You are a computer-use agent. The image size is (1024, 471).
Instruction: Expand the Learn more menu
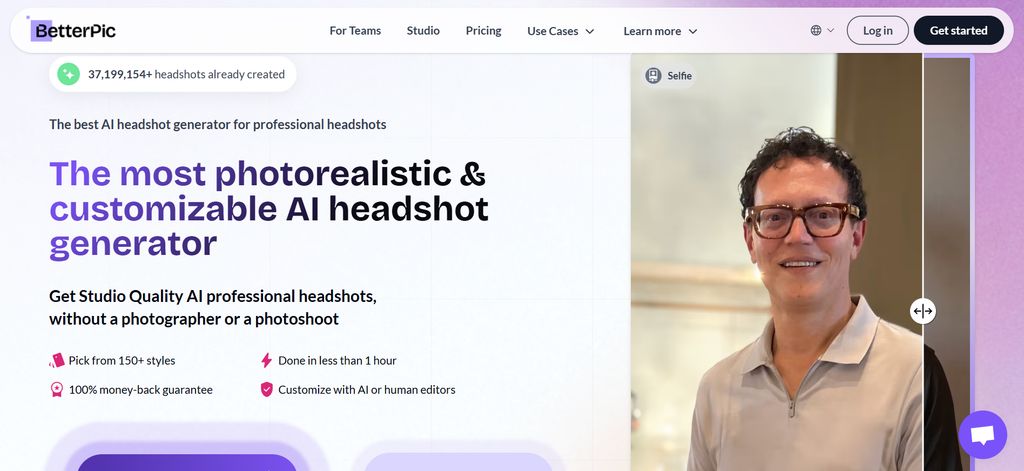tap(660, 31)
